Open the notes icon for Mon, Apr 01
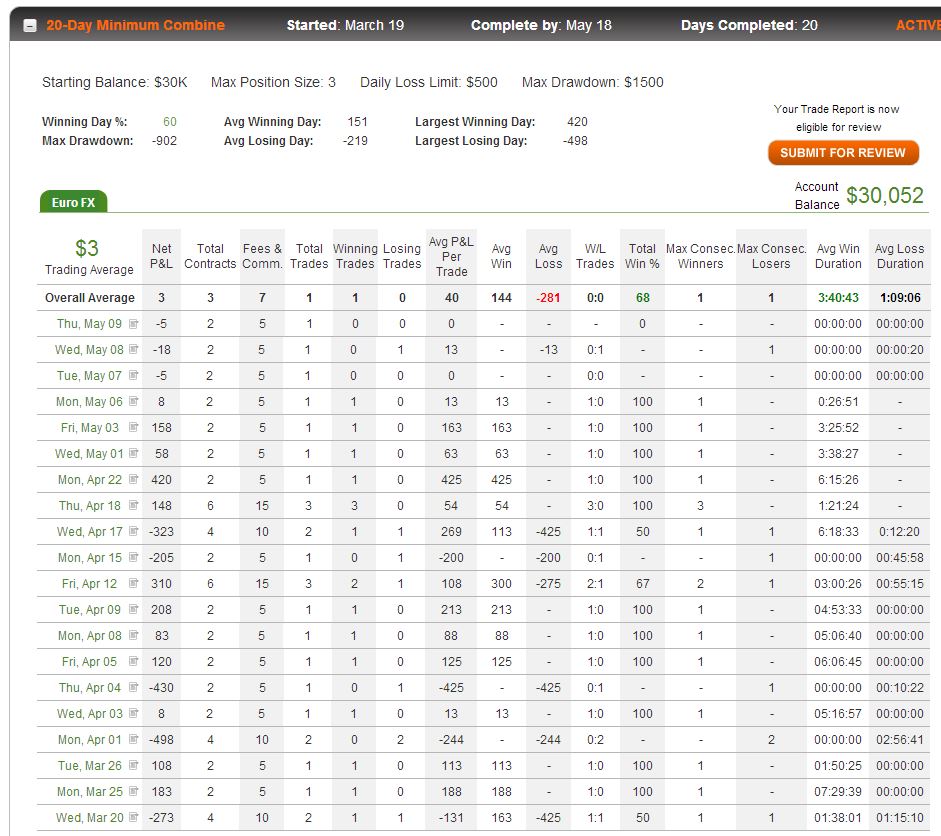Image resolution: width=941 pixels, height=836 pixels. pyautogui.click(x=133, y=740)
